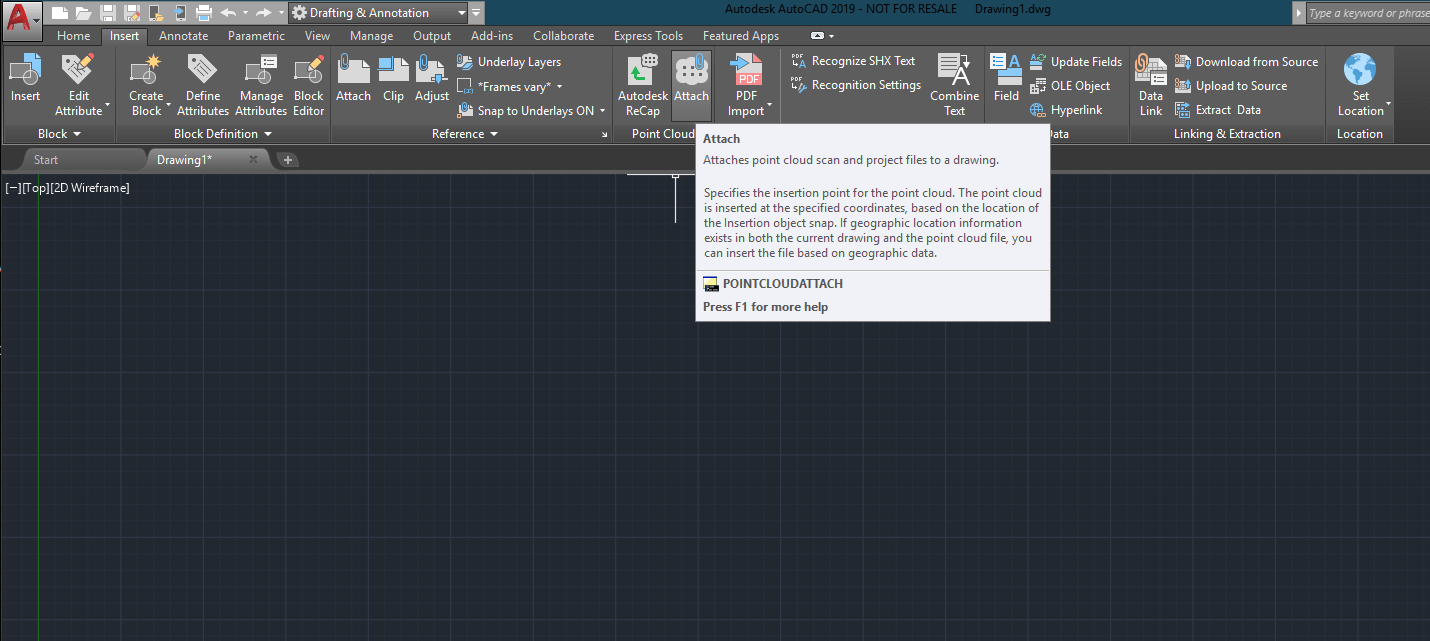The width and height of the screenshot is (1430, 641).
Task: Run Recognize SHX Text
Action: pos(853,61)
